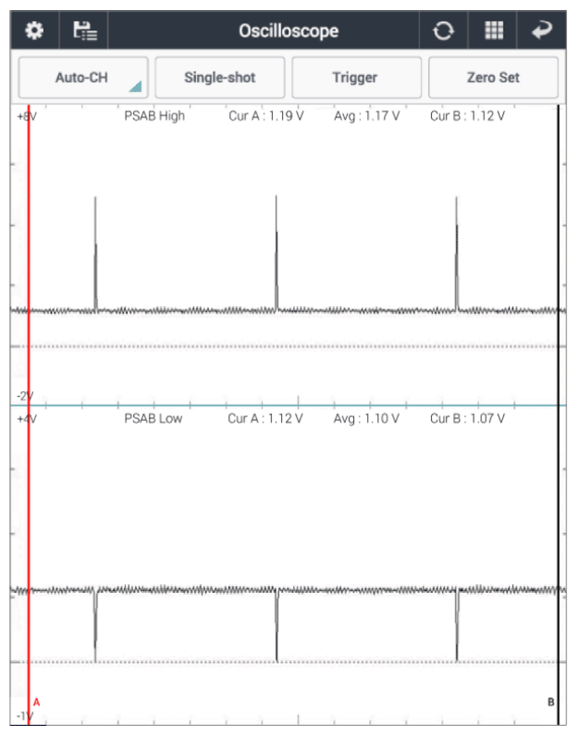
Task: Select the Auto-CH button
Action: point(83,77)
